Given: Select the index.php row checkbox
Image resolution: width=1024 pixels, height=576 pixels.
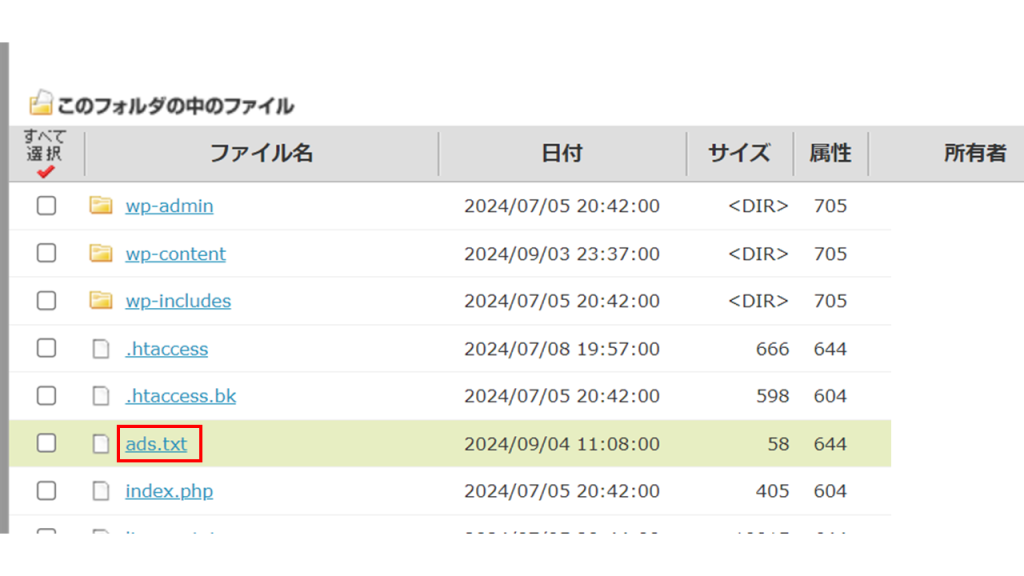Looking at the screenshot, I should coord(46,491).
